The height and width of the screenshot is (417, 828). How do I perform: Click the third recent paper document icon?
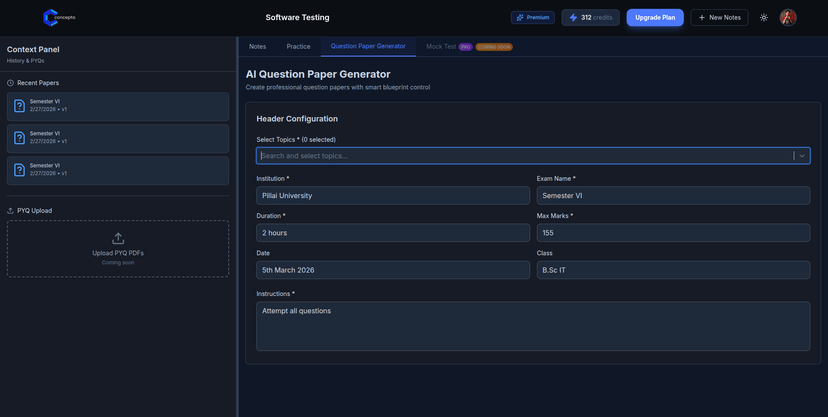pyautogui.click(x=19, y=170)
